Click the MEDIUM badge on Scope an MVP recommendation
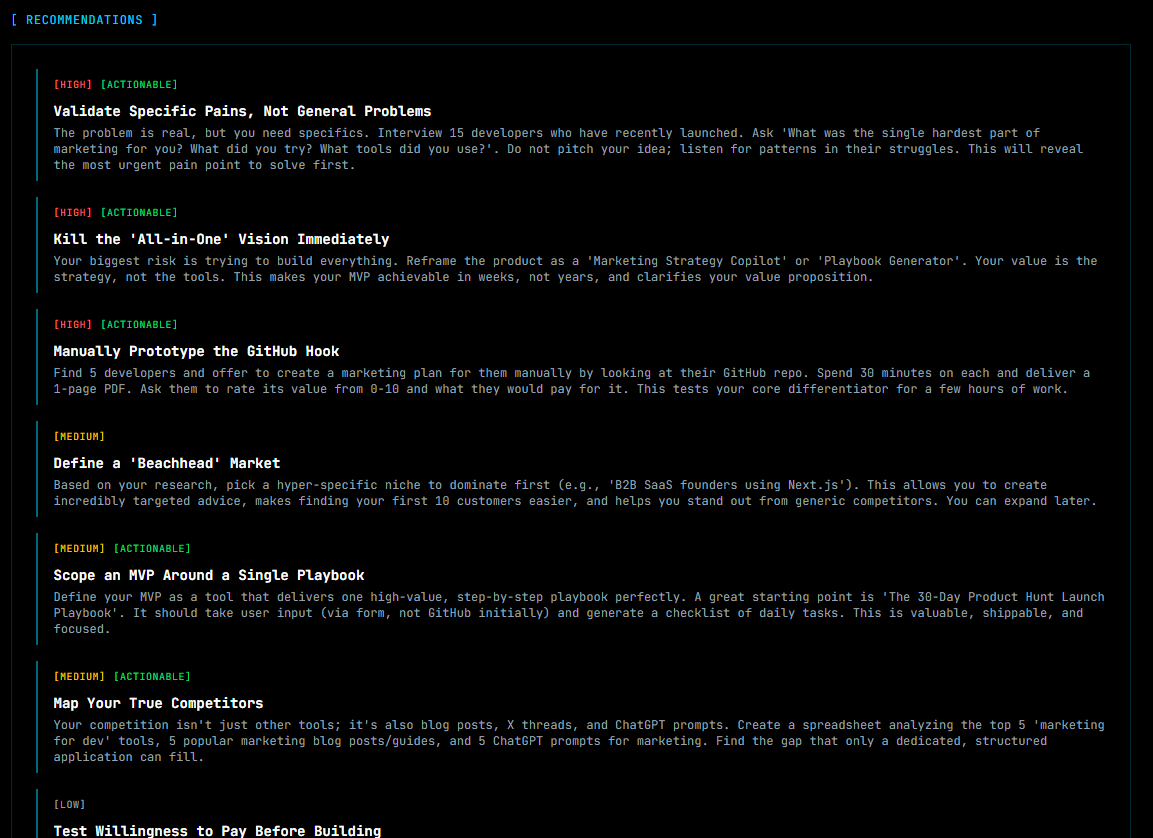 (80, 548)
